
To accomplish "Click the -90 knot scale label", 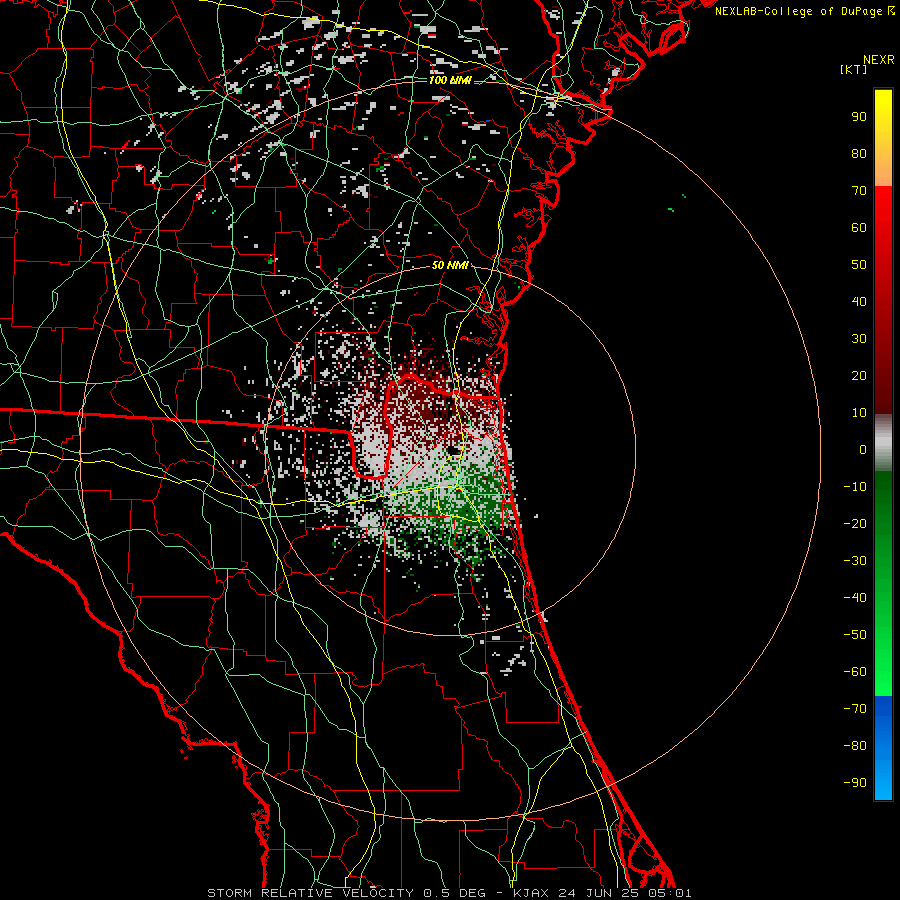I will (x=855, y=783).
